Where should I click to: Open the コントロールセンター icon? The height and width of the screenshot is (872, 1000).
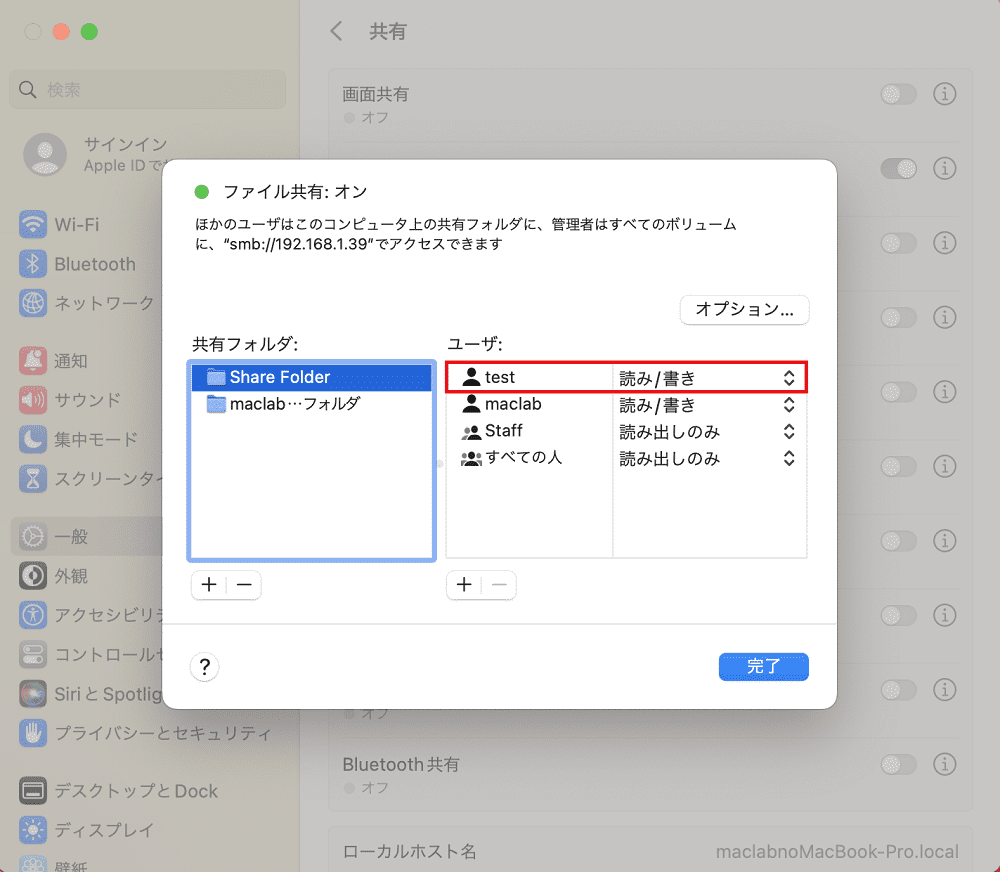pos(33,654)
